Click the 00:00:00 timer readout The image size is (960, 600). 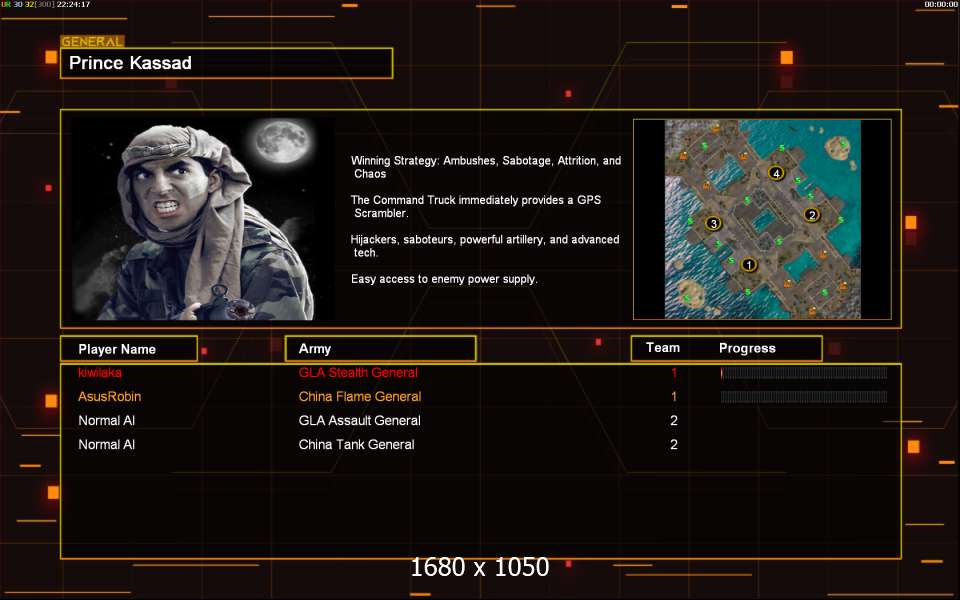coord(940,4)
